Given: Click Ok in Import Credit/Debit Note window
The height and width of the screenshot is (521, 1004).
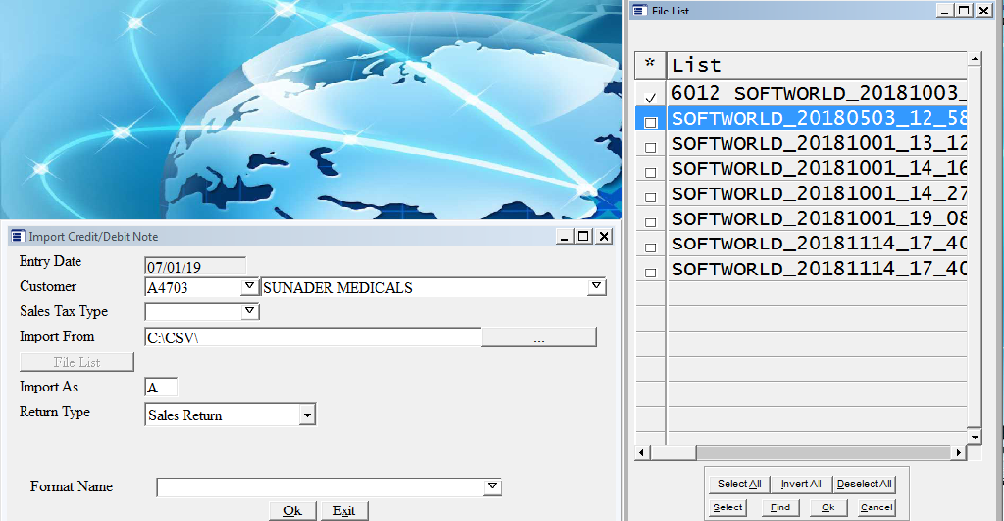Looking at the screenshot, I should [x=292, y=511].
